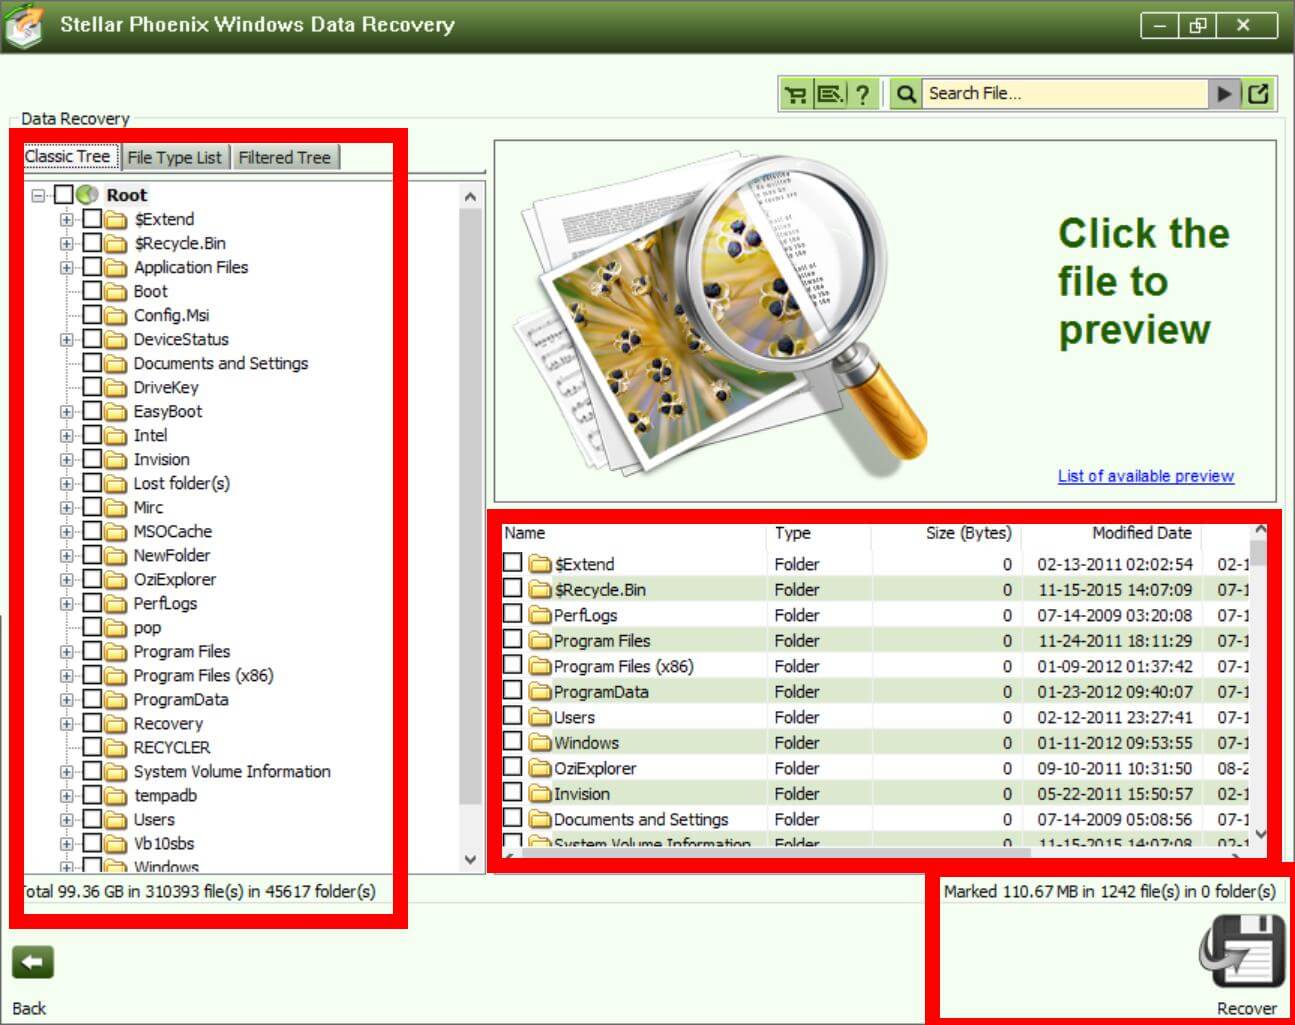Click the export icon at toolbar end

point(1258,94)
